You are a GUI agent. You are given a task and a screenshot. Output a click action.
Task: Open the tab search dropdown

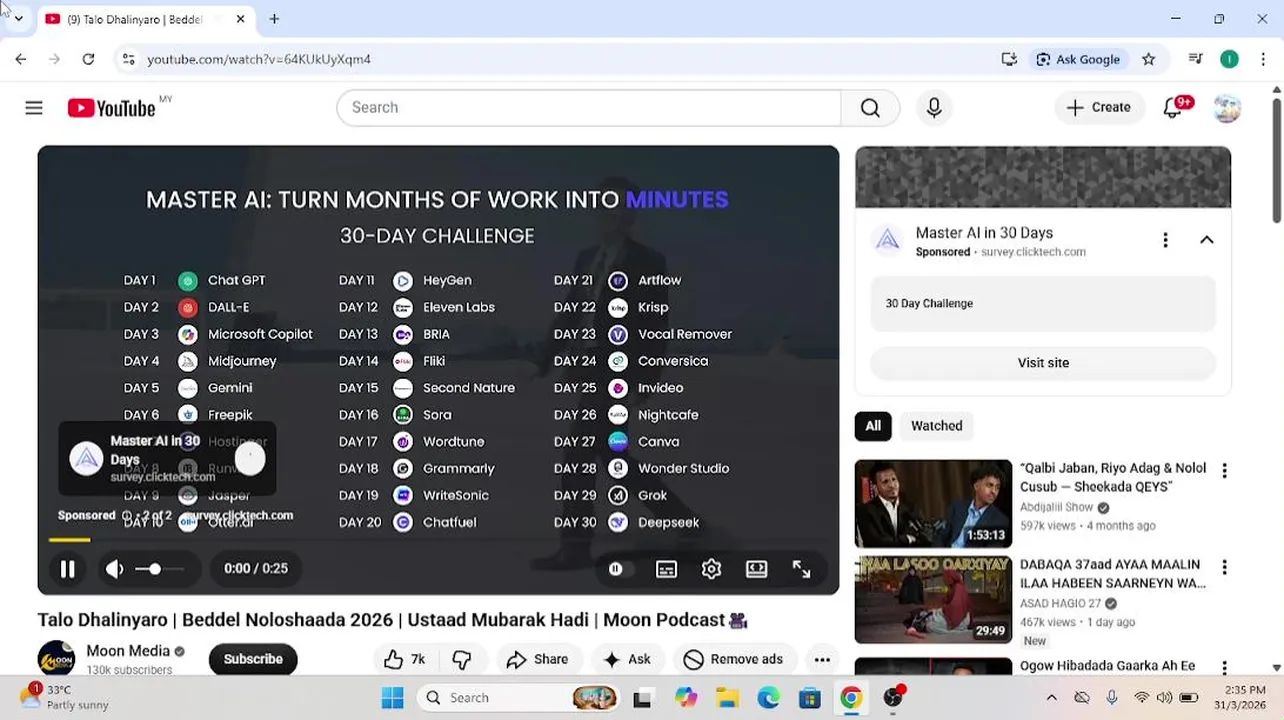18,19
